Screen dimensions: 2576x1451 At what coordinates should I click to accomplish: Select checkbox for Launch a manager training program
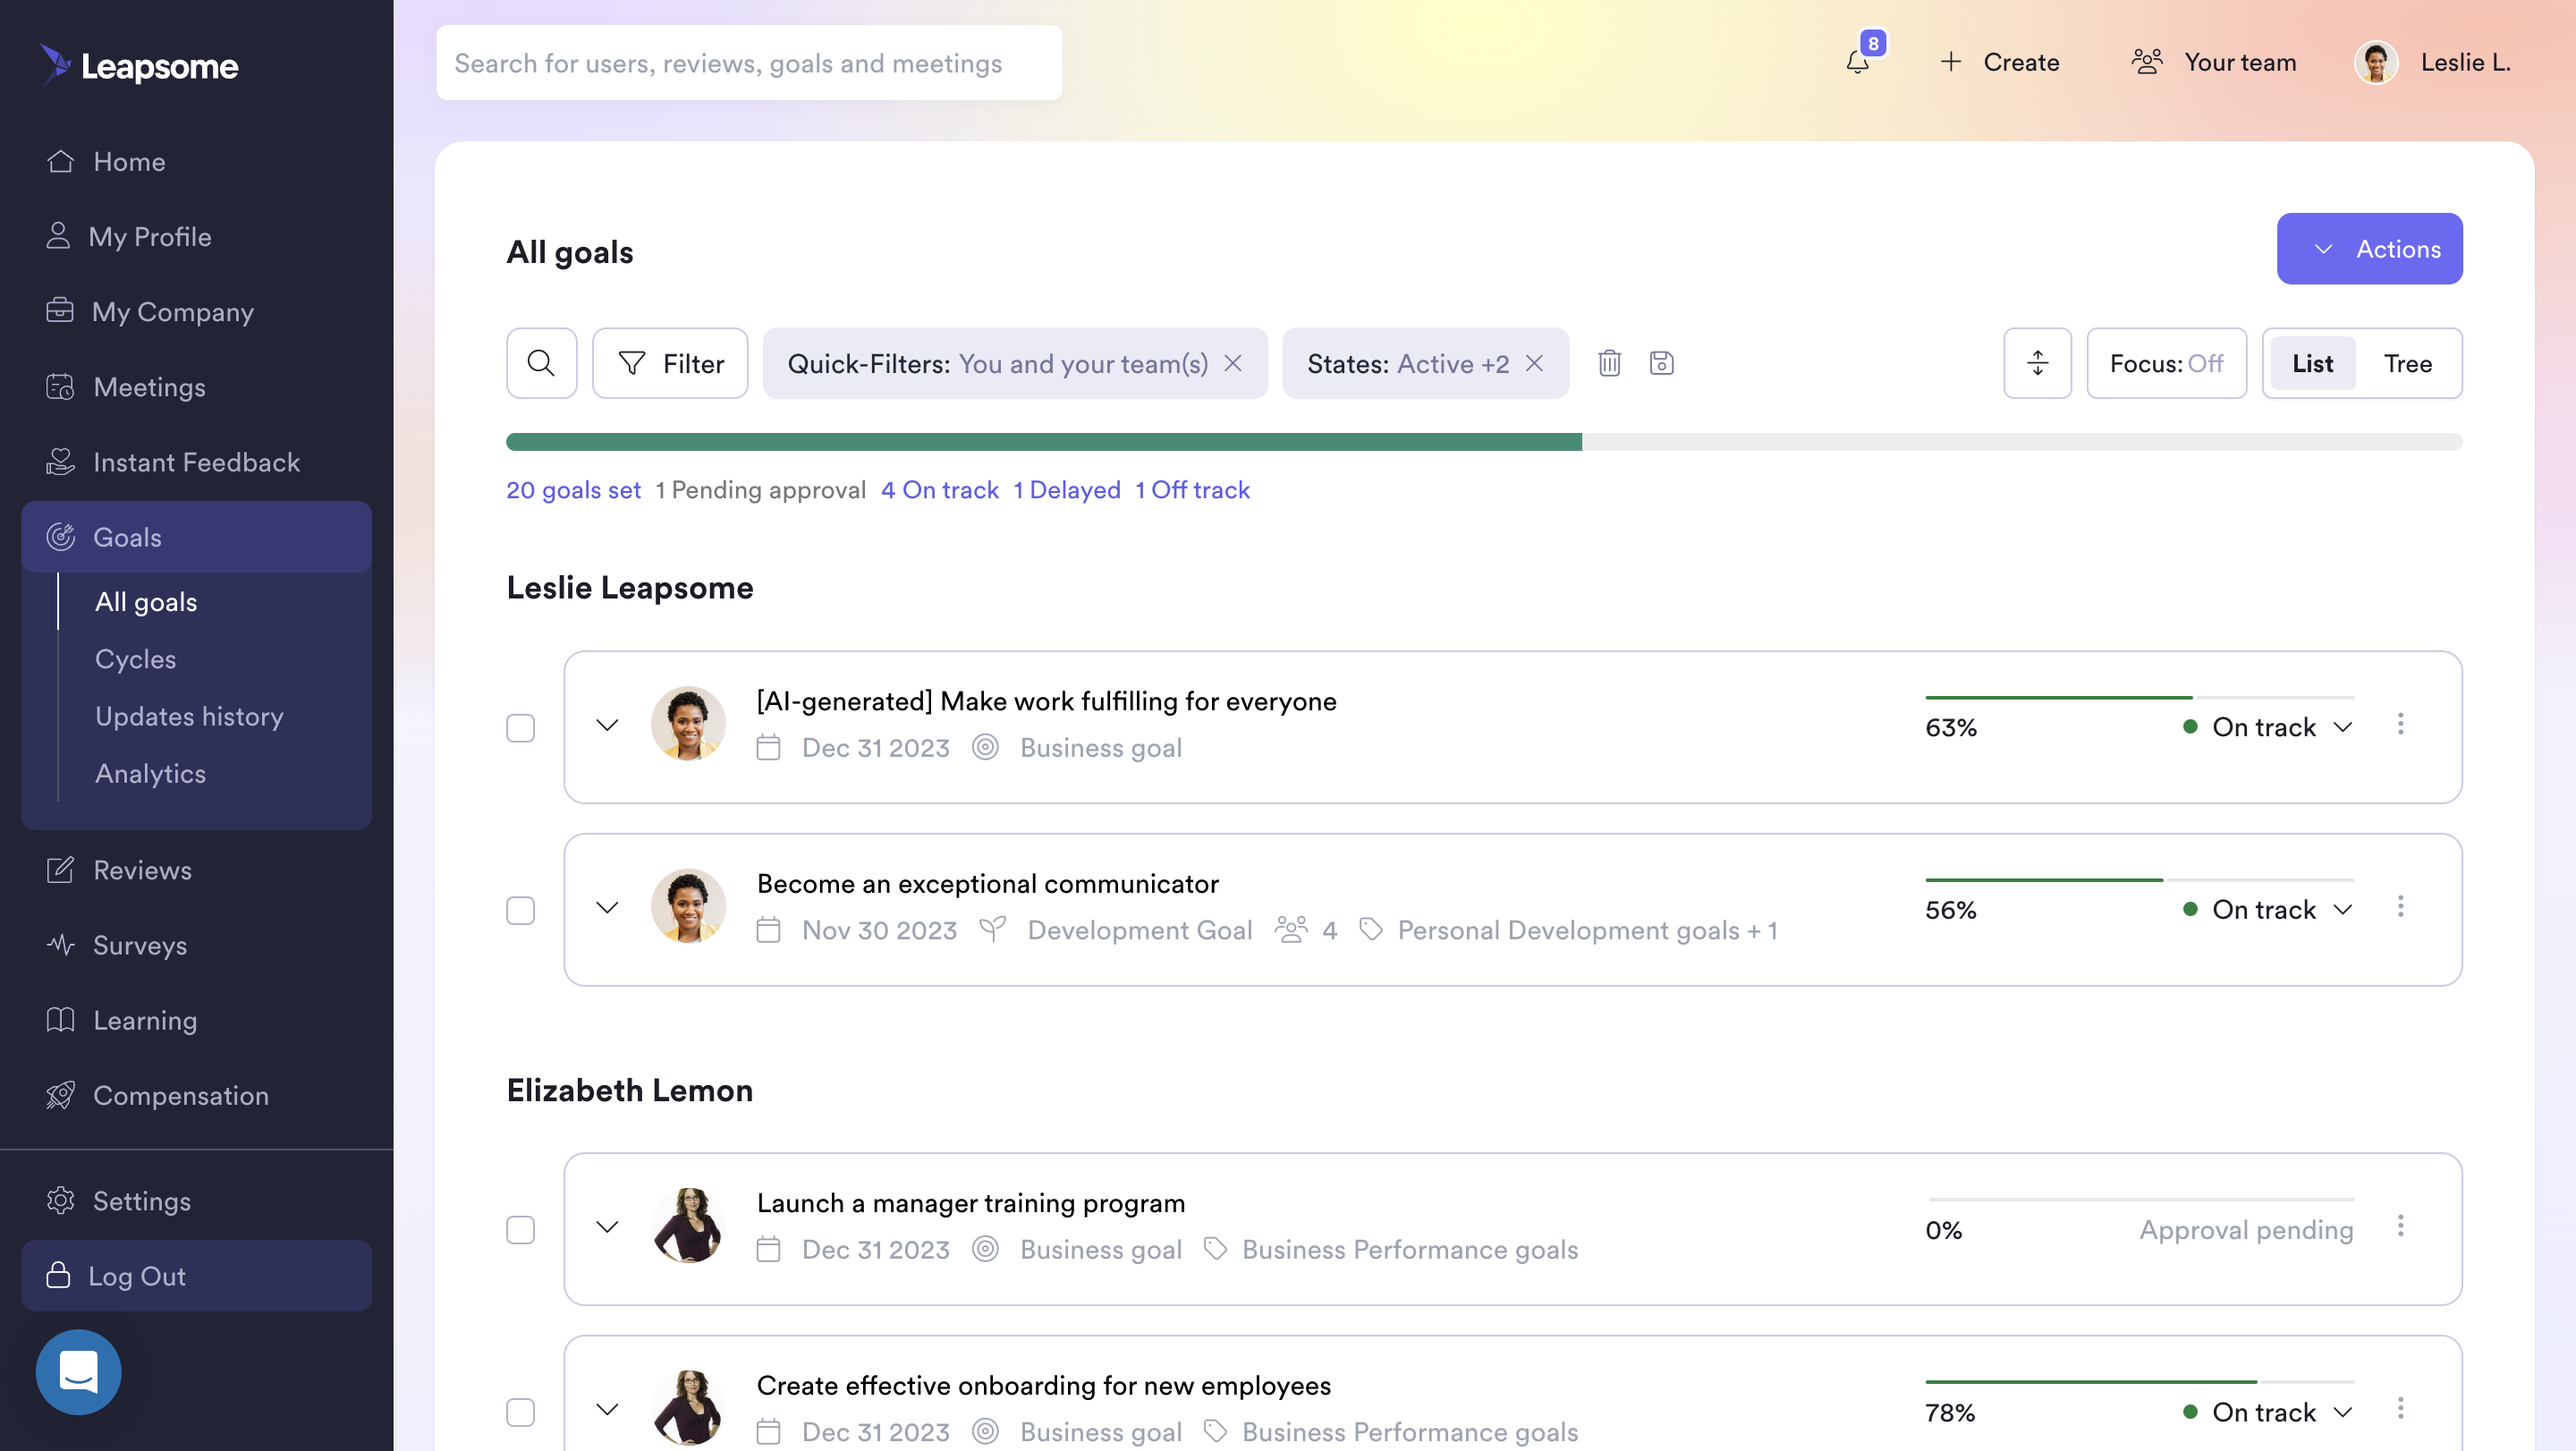(x=520, y=1229)
